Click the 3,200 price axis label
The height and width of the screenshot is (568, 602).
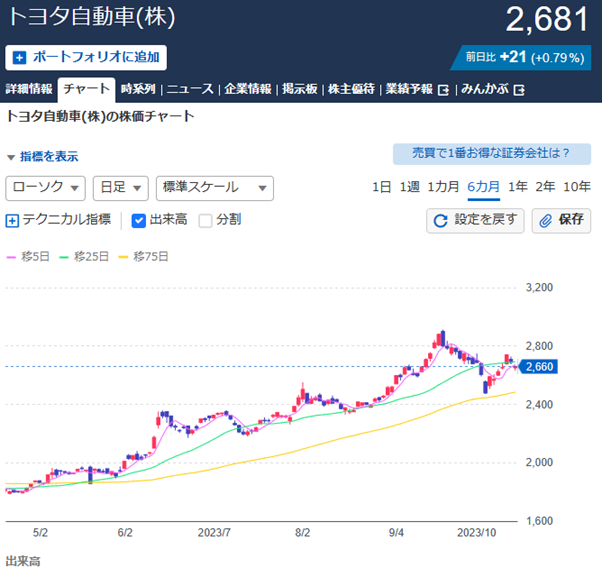click(x=539, y=288)
